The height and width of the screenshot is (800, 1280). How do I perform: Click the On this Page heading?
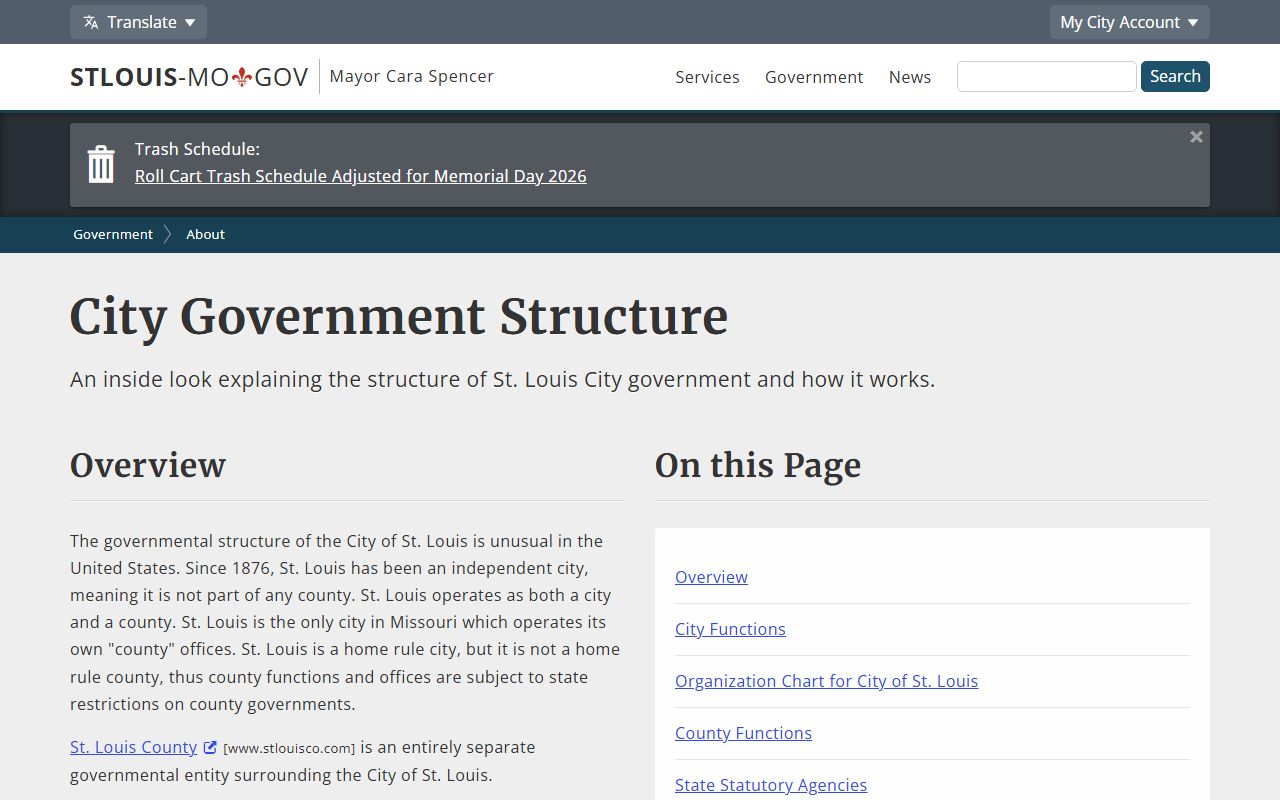click(x=758, y=465)
